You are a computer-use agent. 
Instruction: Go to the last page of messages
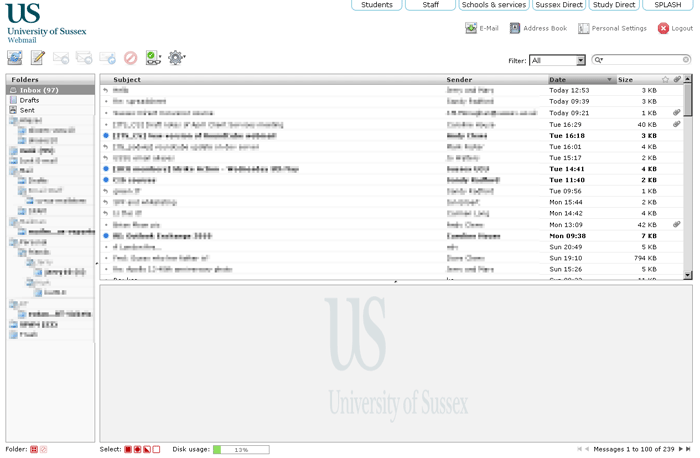click(688, 449)
